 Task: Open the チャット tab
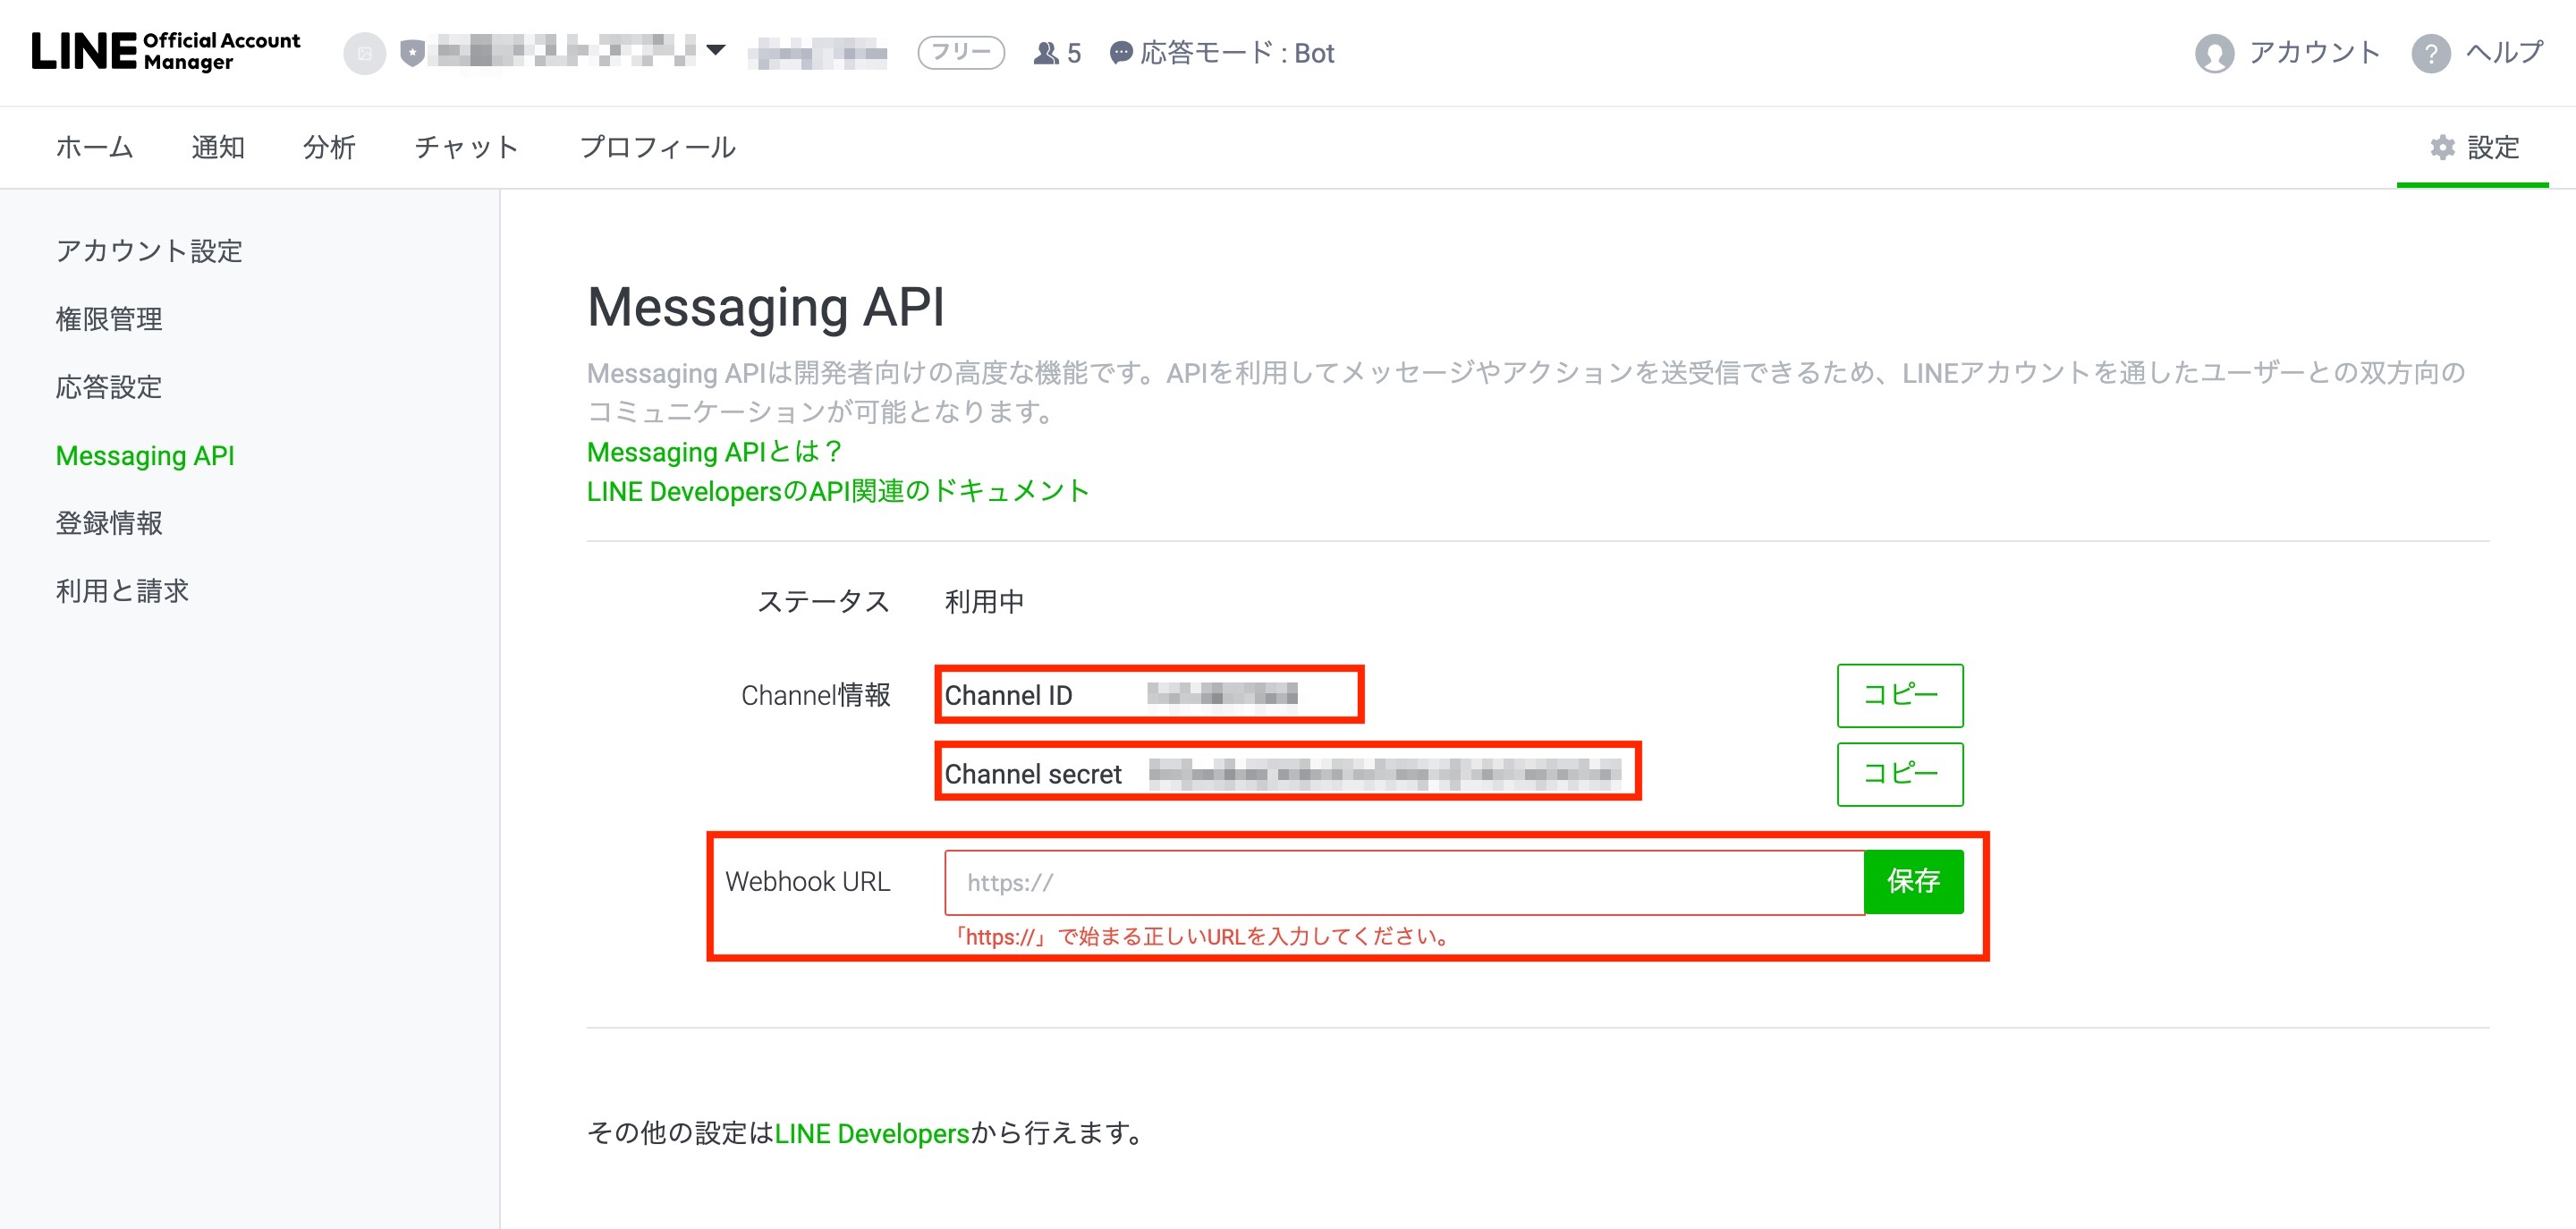(x=466, y=147)
